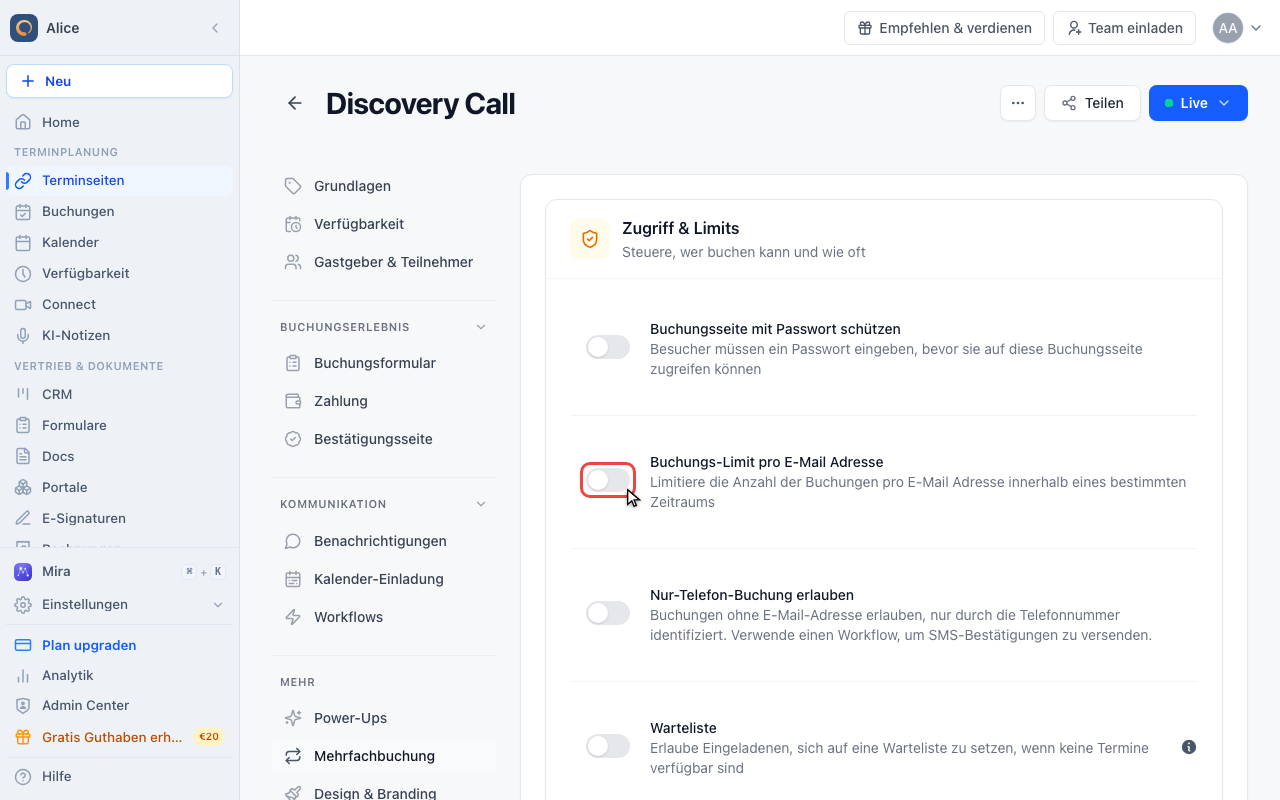Click the Gratis Guthaben gift icon
The image size is (1280, 800).
click(x=23, y=737)
